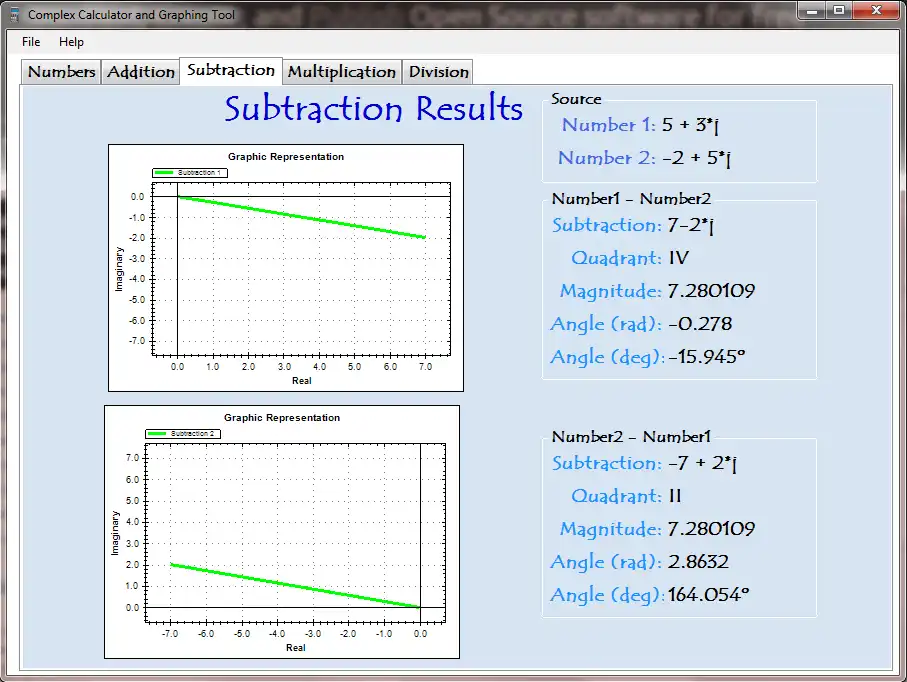Viewport: 907px width, 682px height.
Task: Select the 7.280109 magnitude under Number1 - Number2
Action: tap(711, 290)
